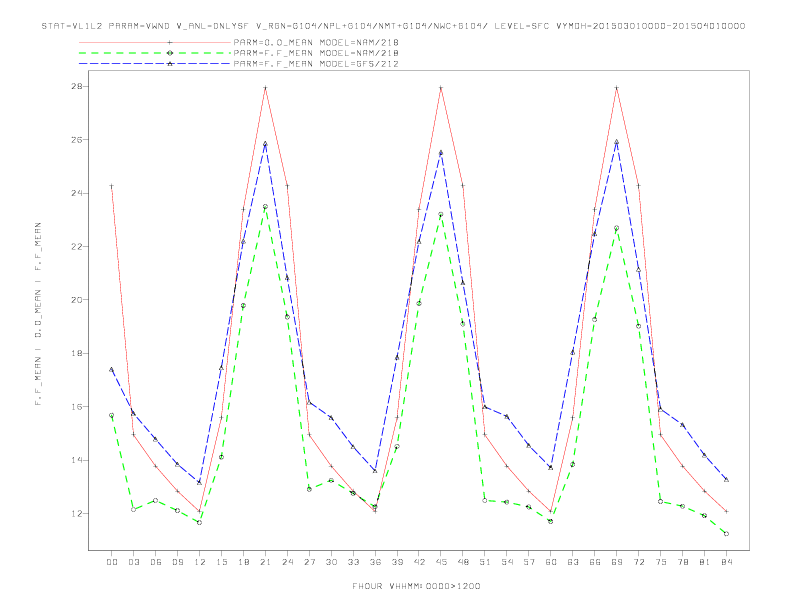Click the green dashed legend line sample
The width and height of the screenshot is (792, 612).
pyautogui.click(x=155, y=53)
